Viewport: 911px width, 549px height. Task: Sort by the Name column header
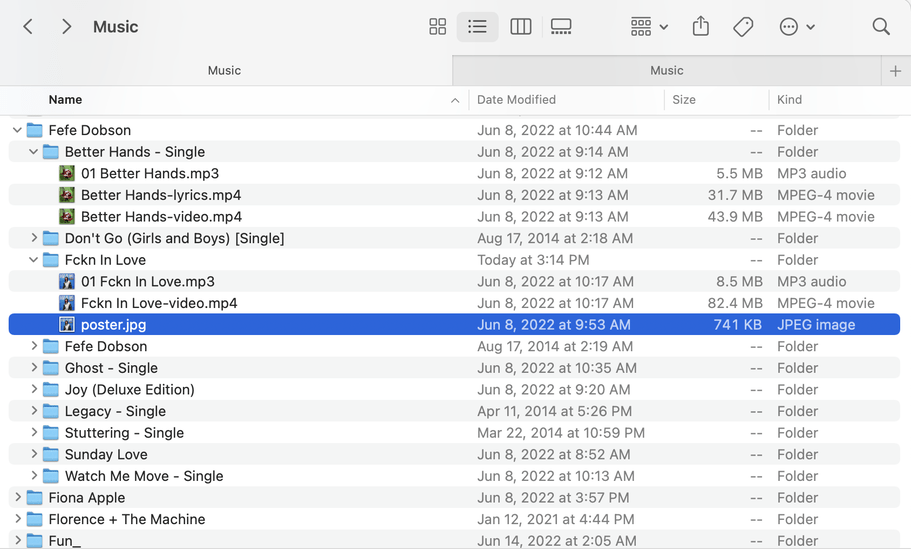click(x=65, y=99)
